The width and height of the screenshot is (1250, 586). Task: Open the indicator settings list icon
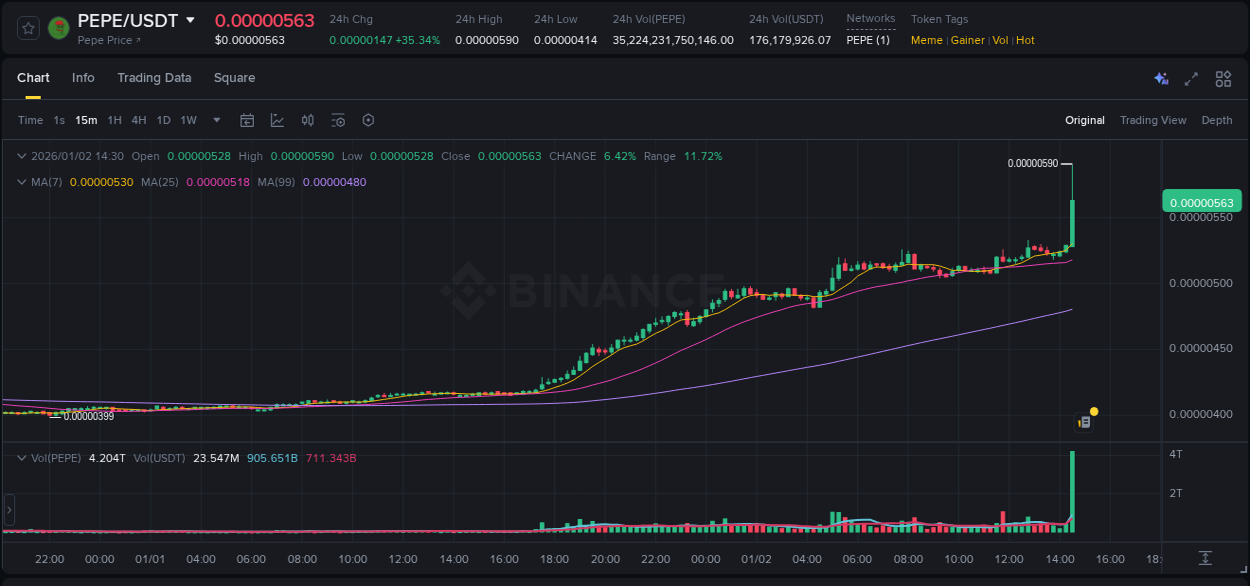click(338, 120)
